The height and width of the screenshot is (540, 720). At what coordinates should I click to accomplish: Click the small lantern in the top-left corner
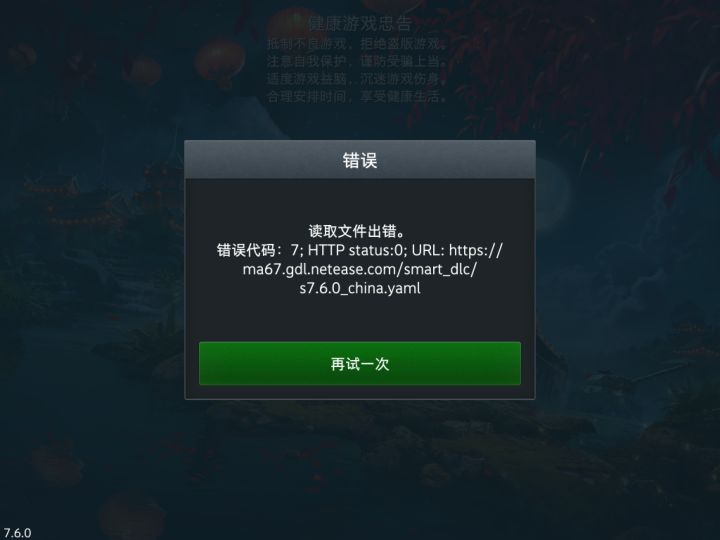(21, 55)
